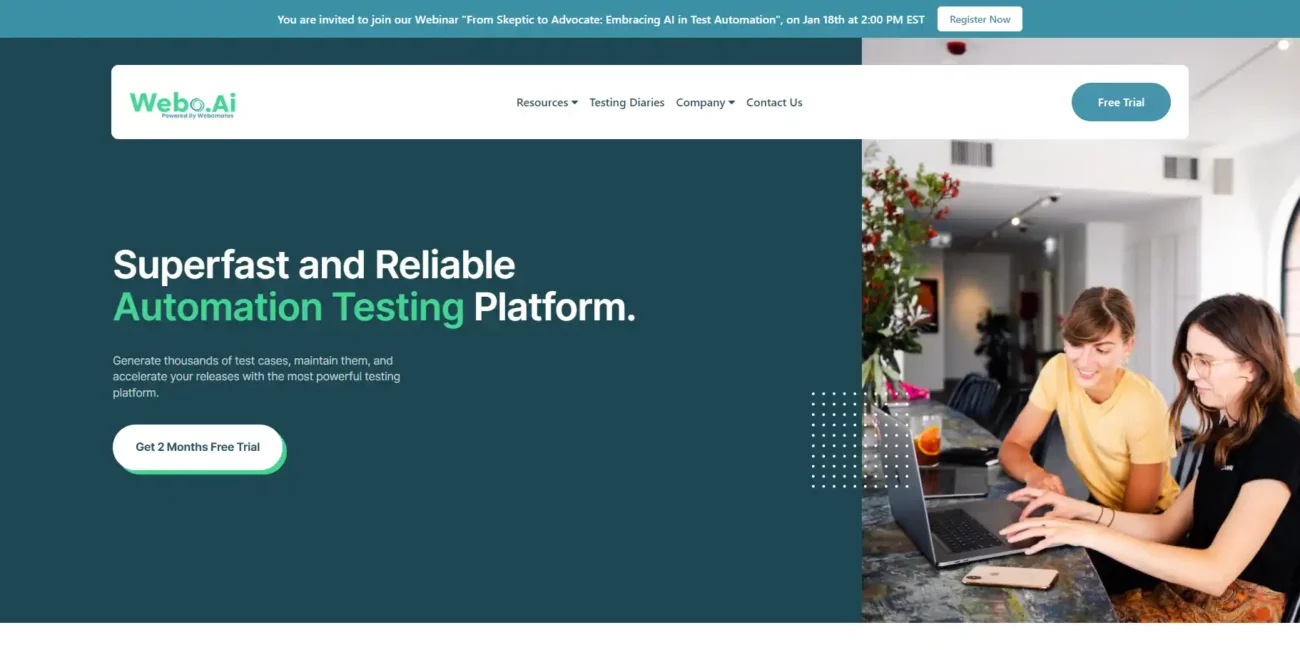Click the Powered By Webomates tagline
The width and height of the screenshot is (1300, 650).
pyautogui.click(x=198, y=116)
